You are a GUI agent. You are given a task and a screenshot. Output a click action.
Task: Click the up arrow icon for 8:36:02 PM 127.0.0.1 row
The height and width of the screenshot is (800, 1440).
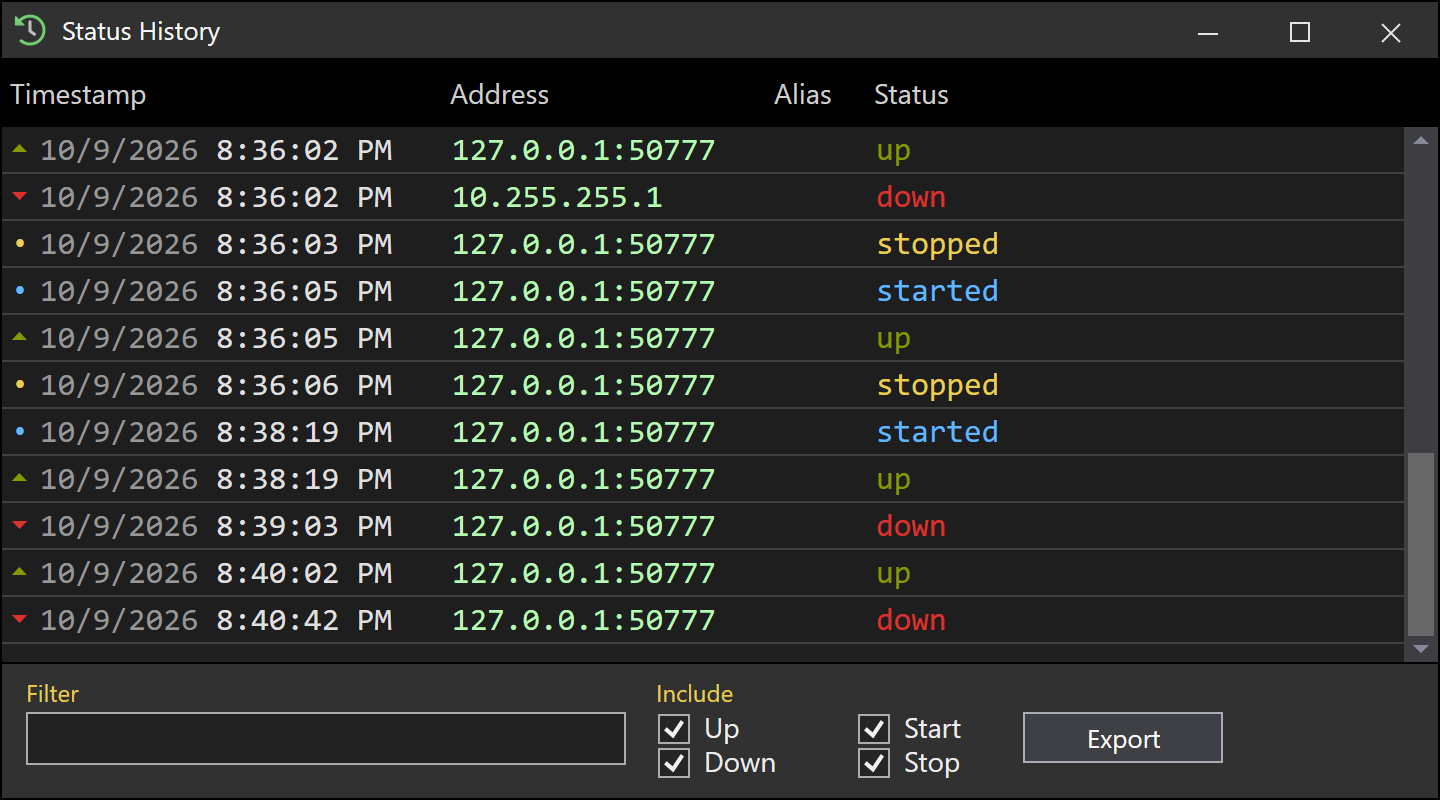coord(19,150)
